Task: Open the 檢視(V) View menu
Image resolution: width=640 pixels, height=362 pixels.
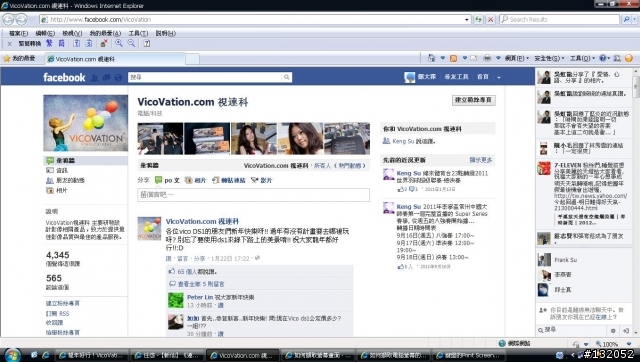Action: 72,33
